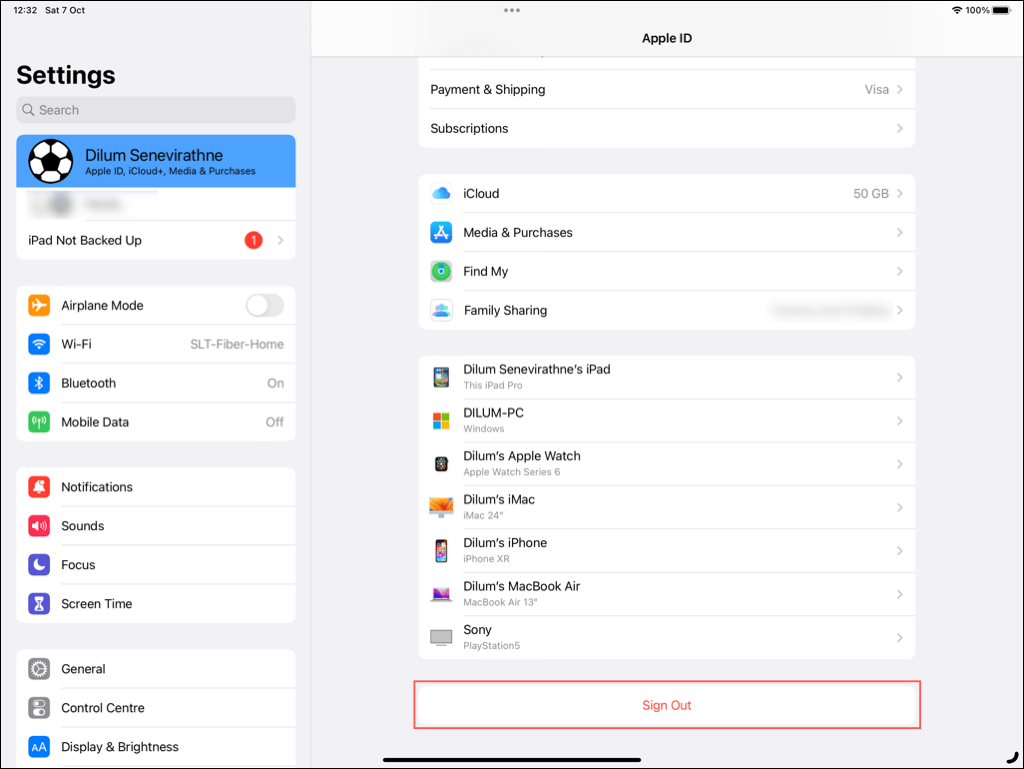Open Screen Time settings
Screen dimensions: 1024x769
point(156,604)
